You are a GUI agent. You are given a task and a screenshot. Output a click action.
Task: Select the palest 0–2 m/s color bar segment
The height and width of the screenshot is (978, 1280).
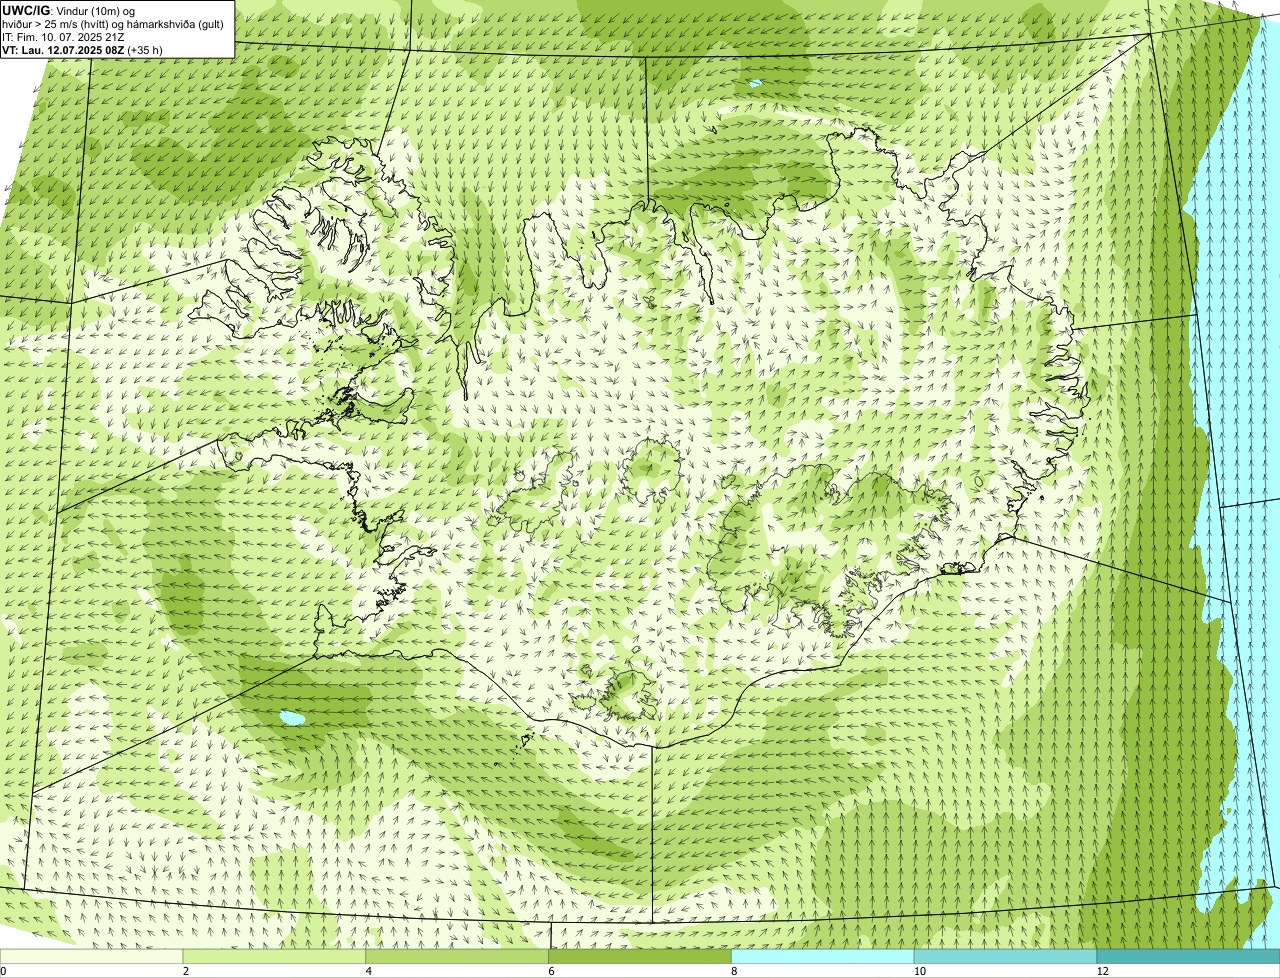92,956
